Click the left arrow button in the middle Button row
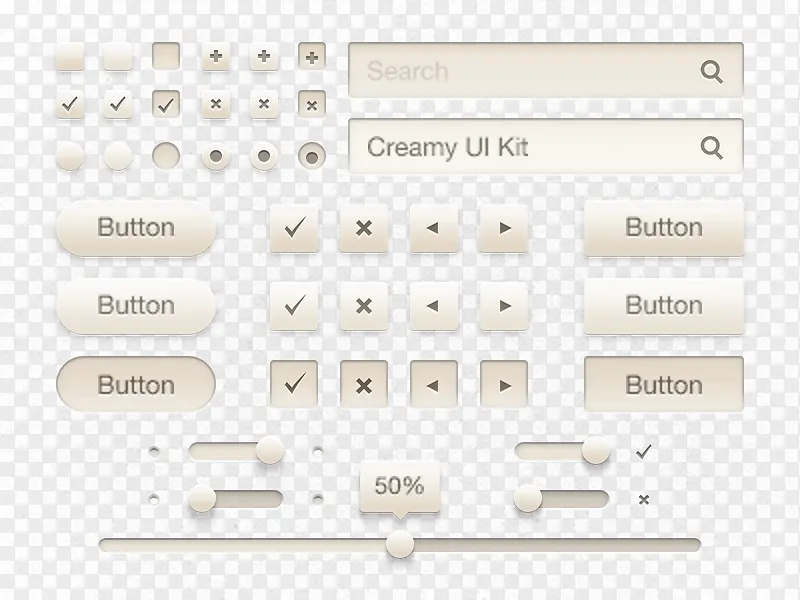The height and width of the screenshot is (600, 800). click(x=433, y=306)
